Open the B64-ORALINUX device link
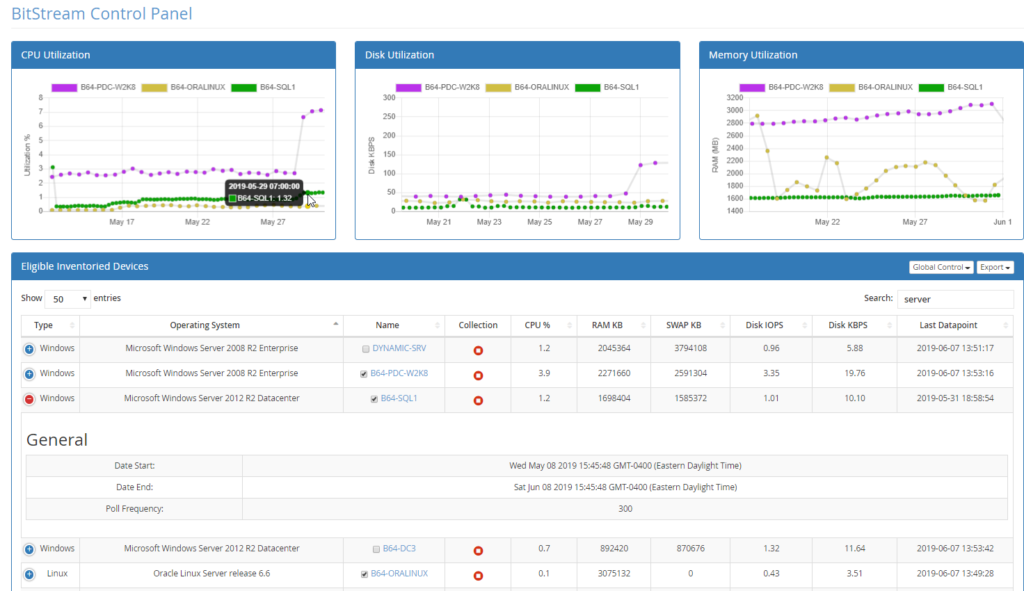 399,574
